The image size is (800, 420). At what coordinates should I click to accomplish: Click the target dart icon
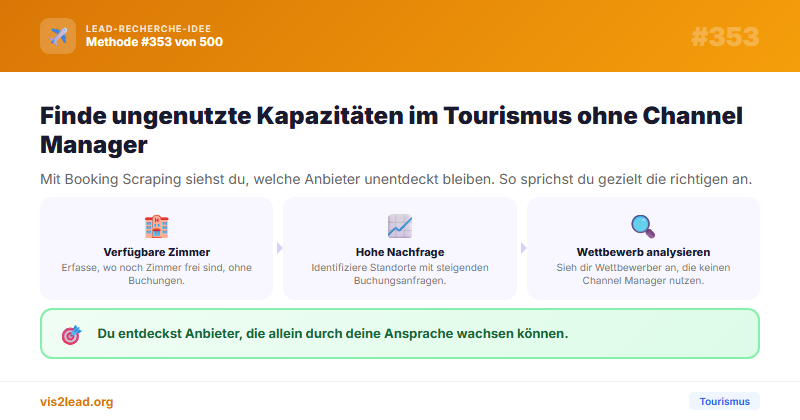71,334
